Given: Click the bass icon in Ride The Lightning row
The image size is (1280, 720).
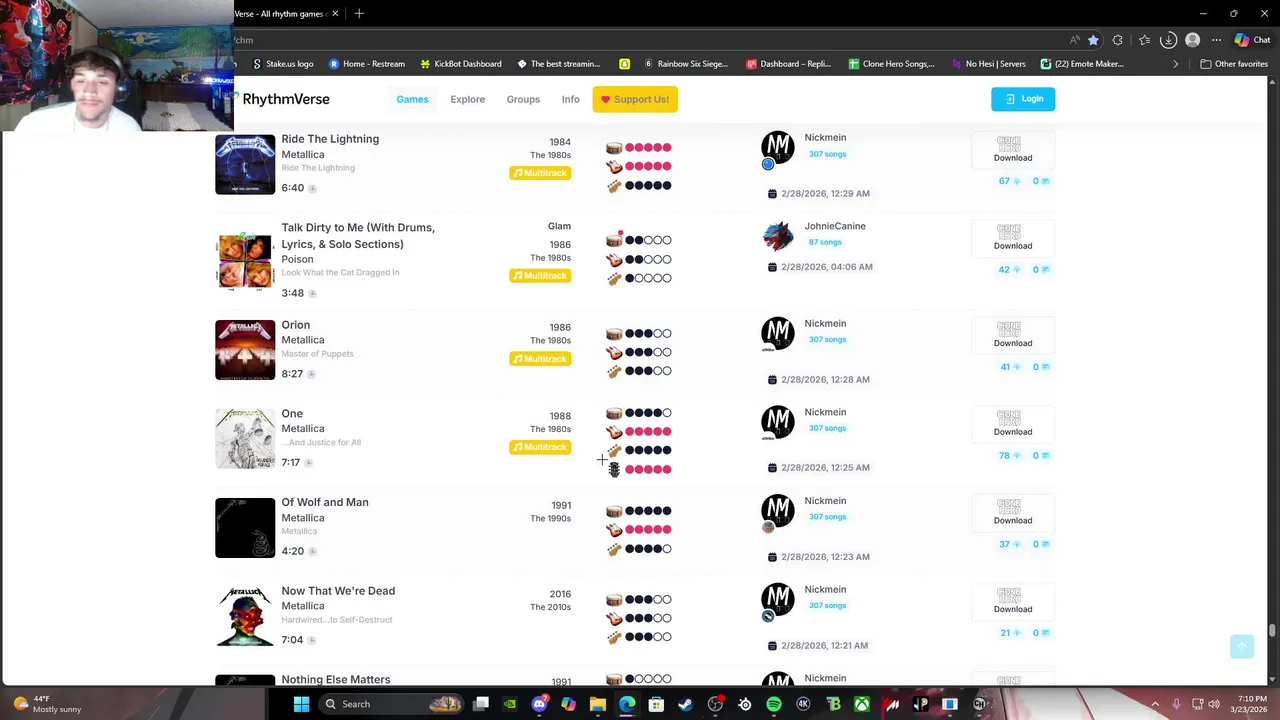Looking at the screenshot, I should pos(614,185).
